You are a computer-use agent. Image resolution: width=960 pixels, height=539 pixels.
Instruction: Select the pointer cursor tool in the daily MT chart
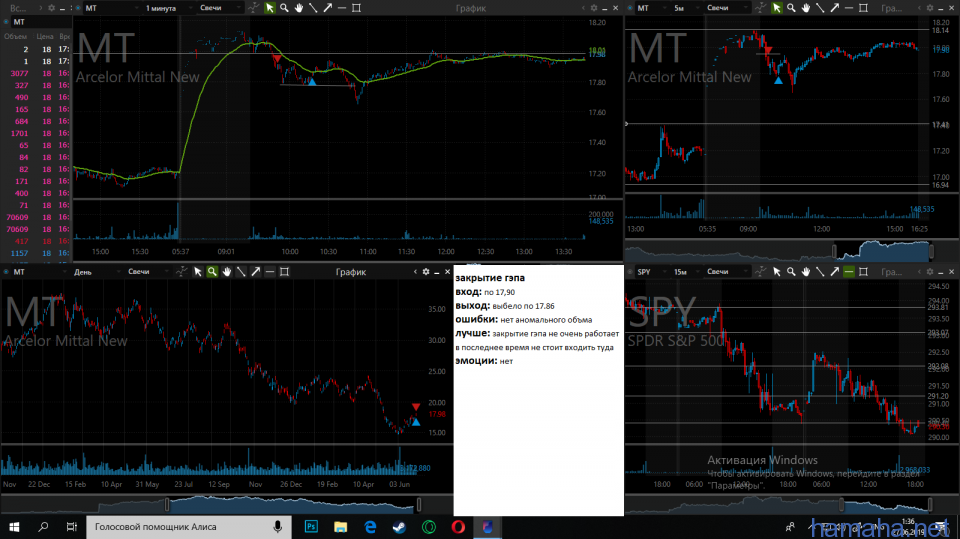pyautogui.click(x=198, y=272)
